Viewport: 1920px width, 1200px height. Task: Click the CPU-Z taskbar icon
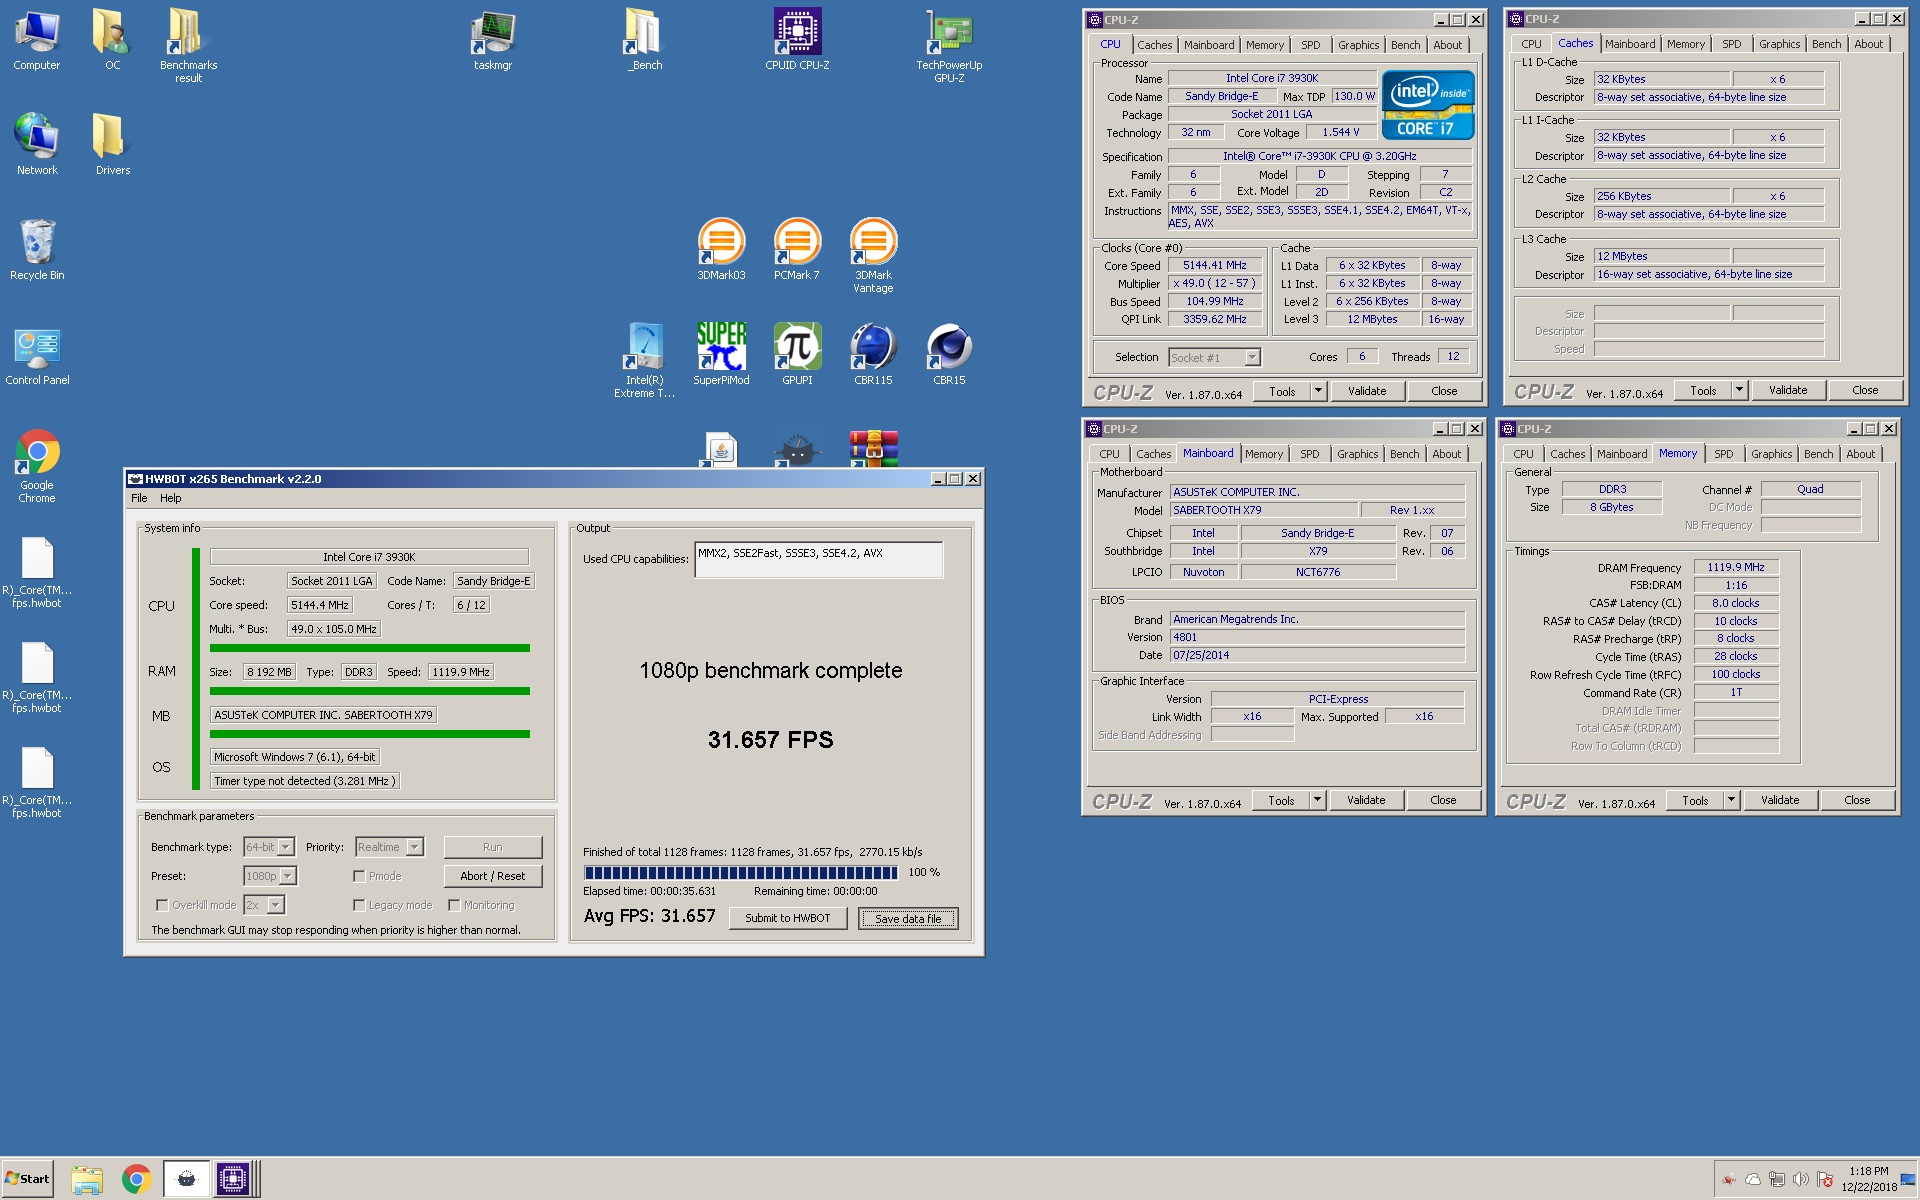pyautogui.click(x=233, y=1179)
